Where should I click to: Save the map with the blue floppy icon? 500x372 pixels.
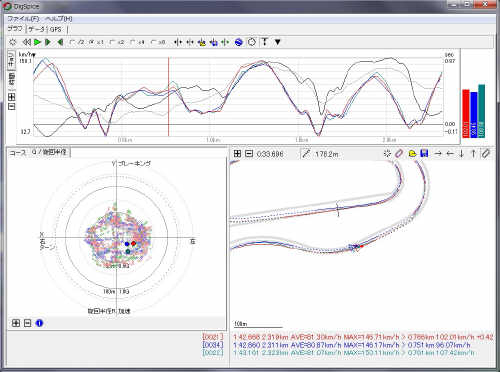pos(424,153)
